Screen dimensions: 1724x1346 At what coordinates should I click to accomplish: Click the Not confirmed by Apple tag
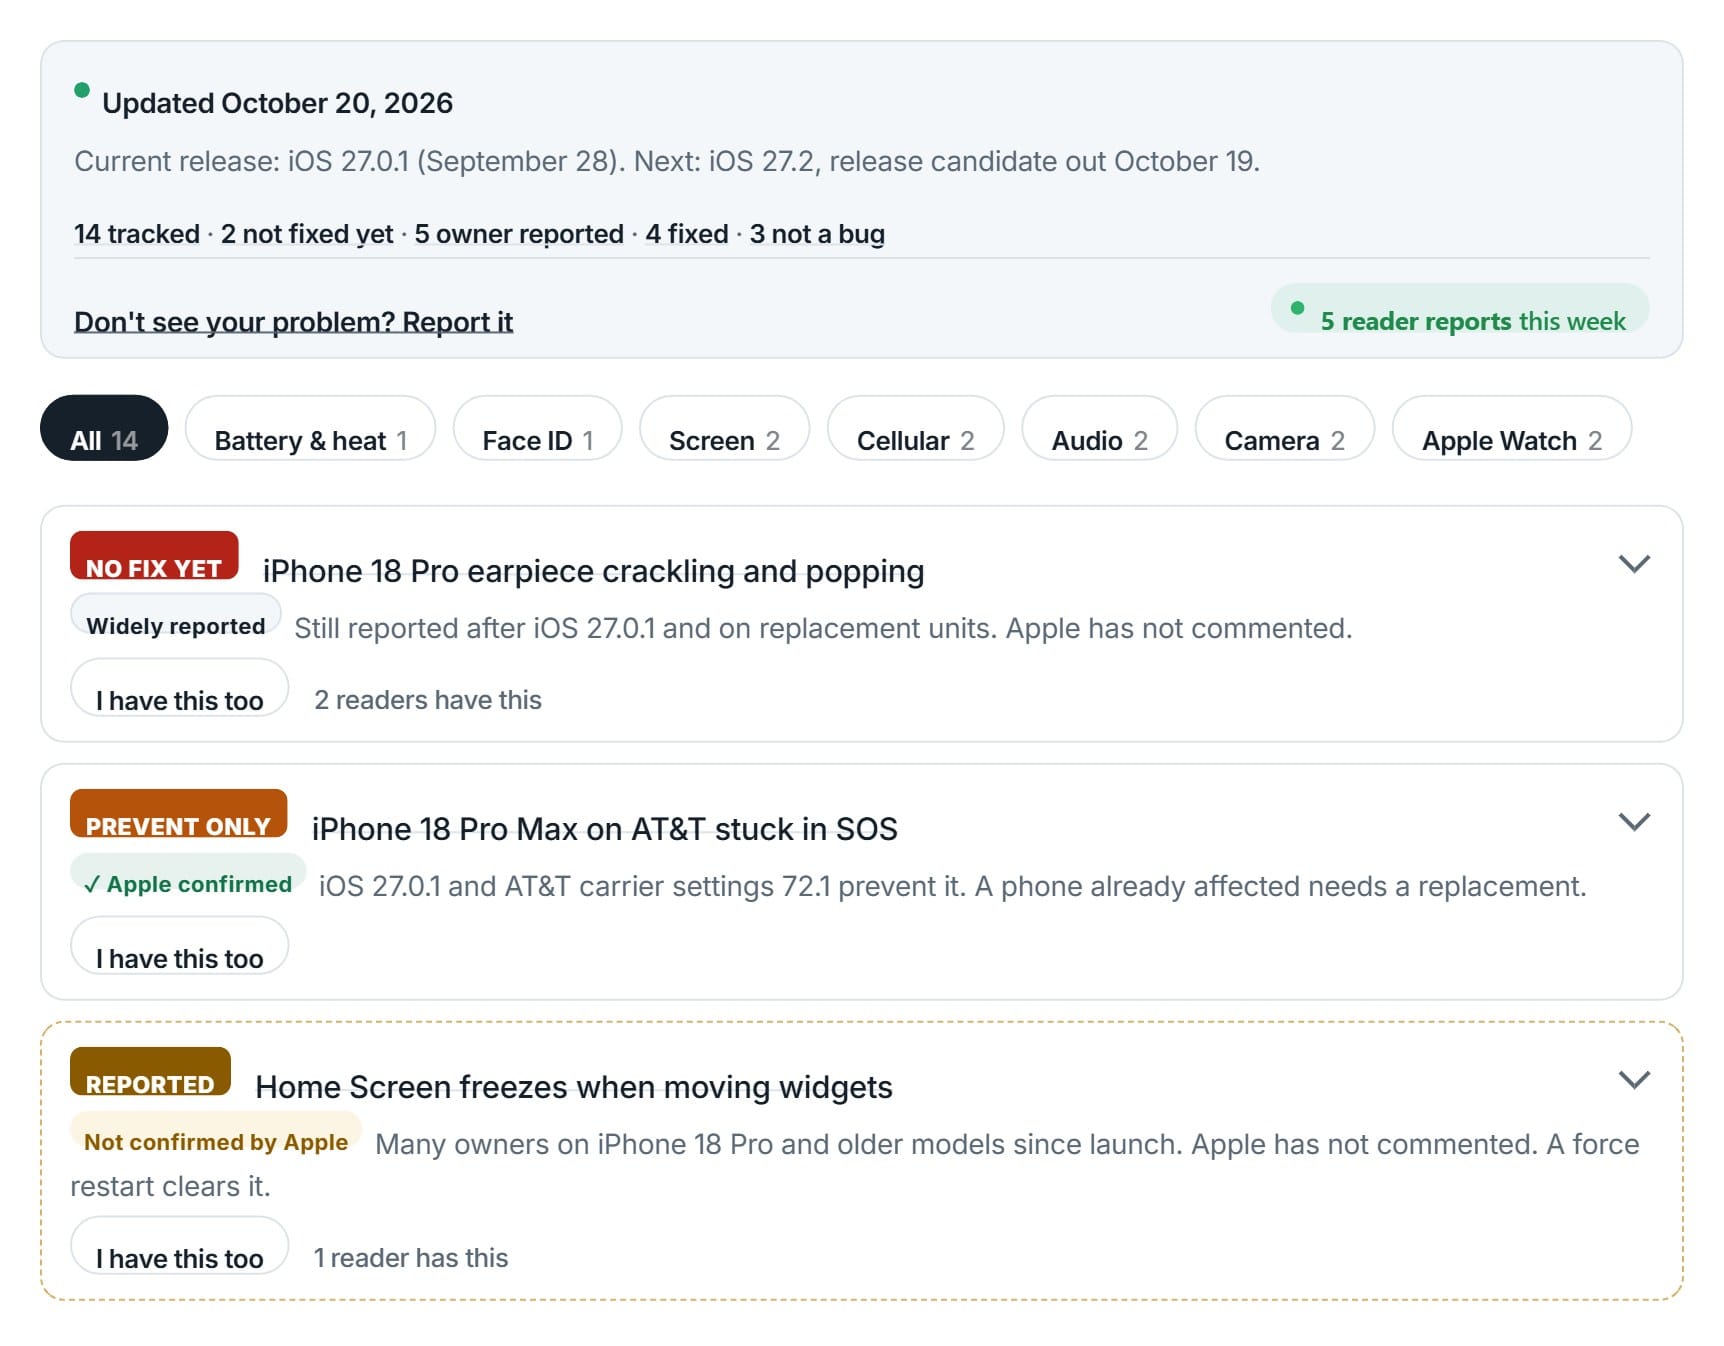point(216,1132)
